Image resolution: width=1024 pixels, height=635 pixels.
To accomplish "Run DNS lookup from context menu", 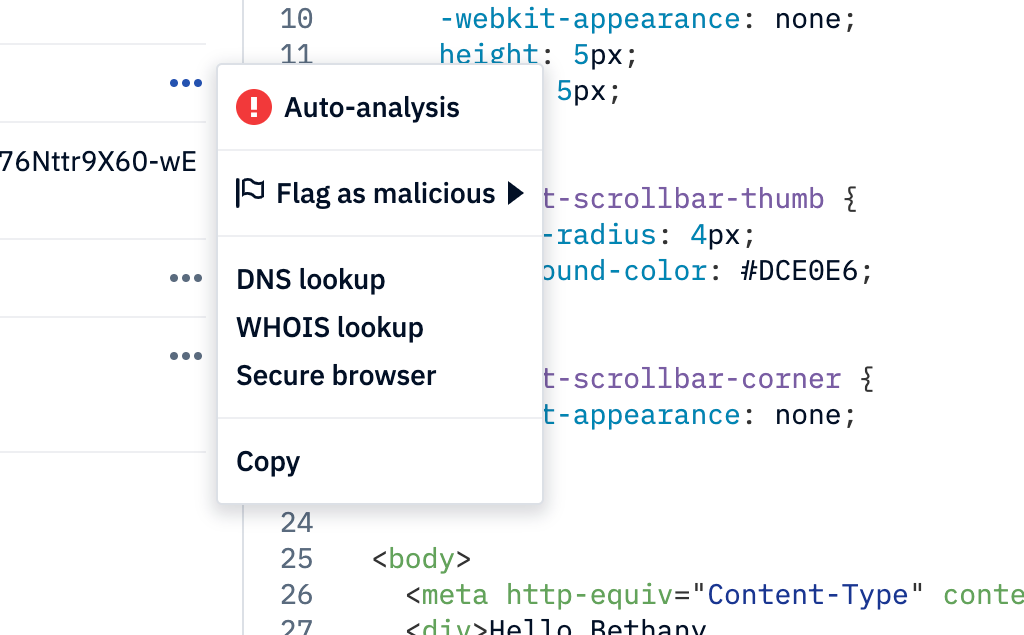I will pyautogui.click(x=311, y=280).
